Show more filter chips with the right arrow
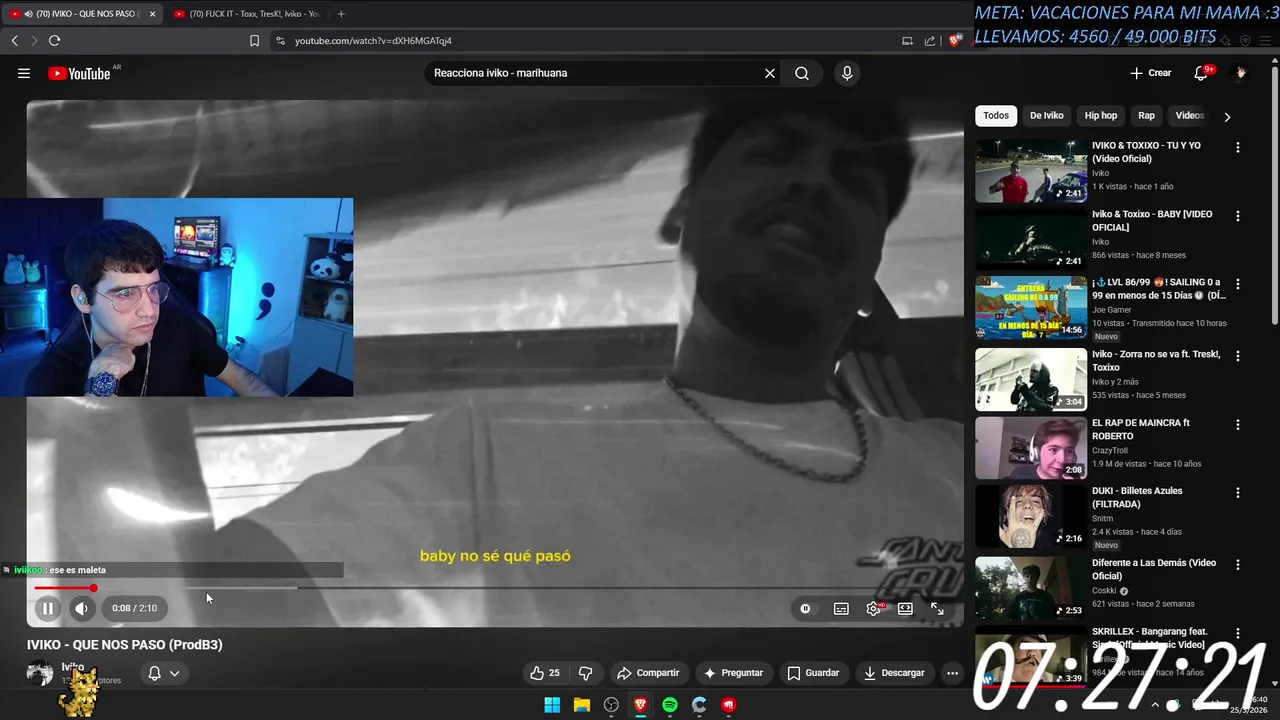Viewport: 1280px width, 720px height. (x=1227, y=116)
